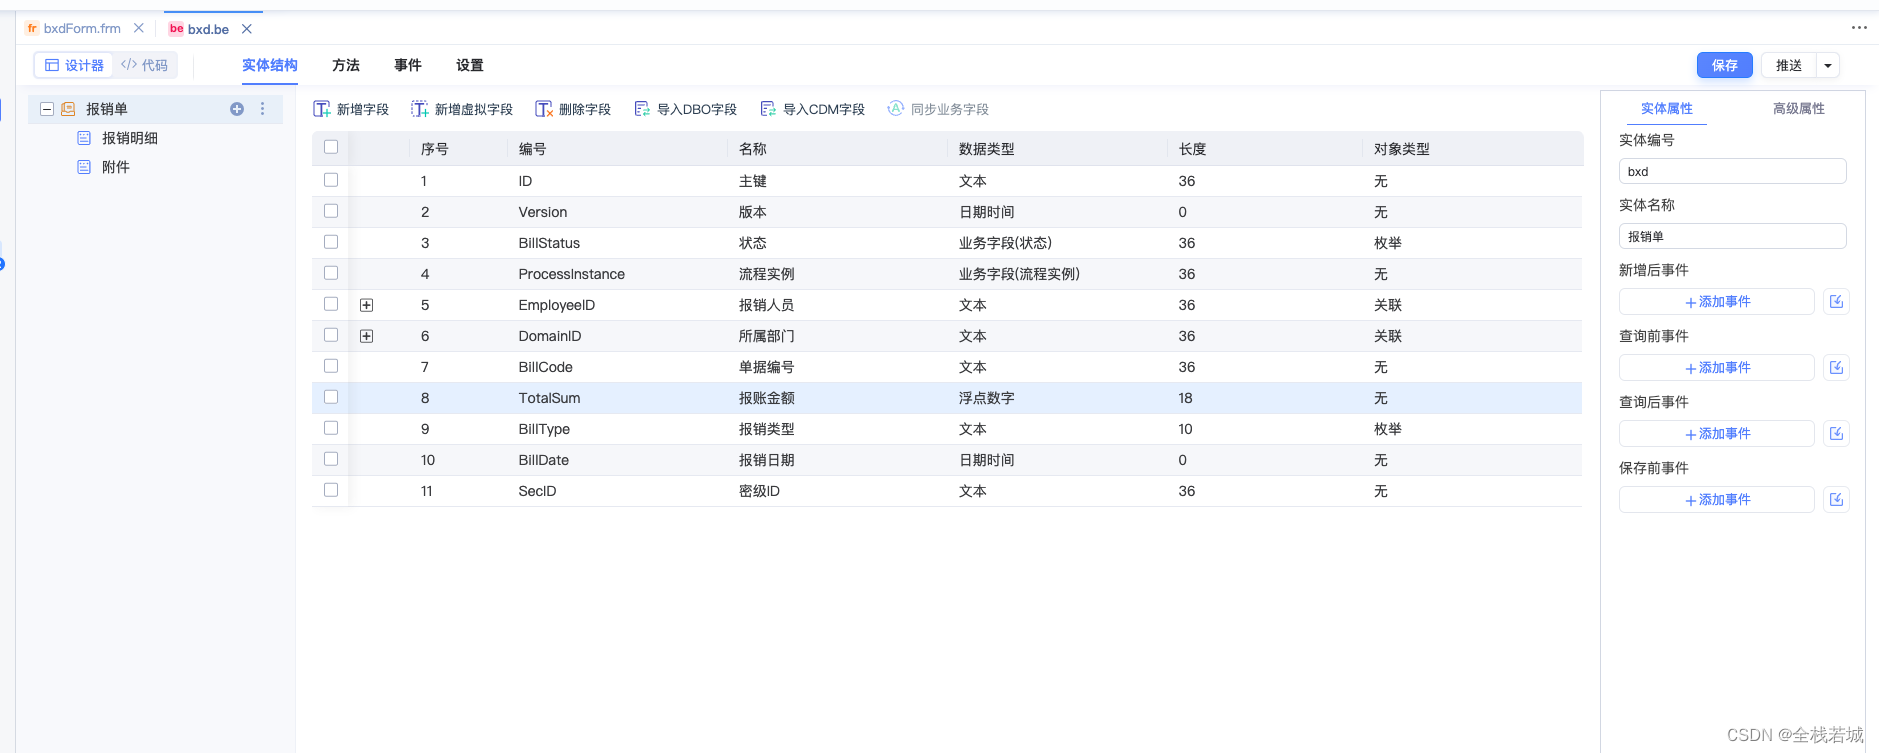Check the ID row checkbox
1879x753 pixels.
click(331, 180)
